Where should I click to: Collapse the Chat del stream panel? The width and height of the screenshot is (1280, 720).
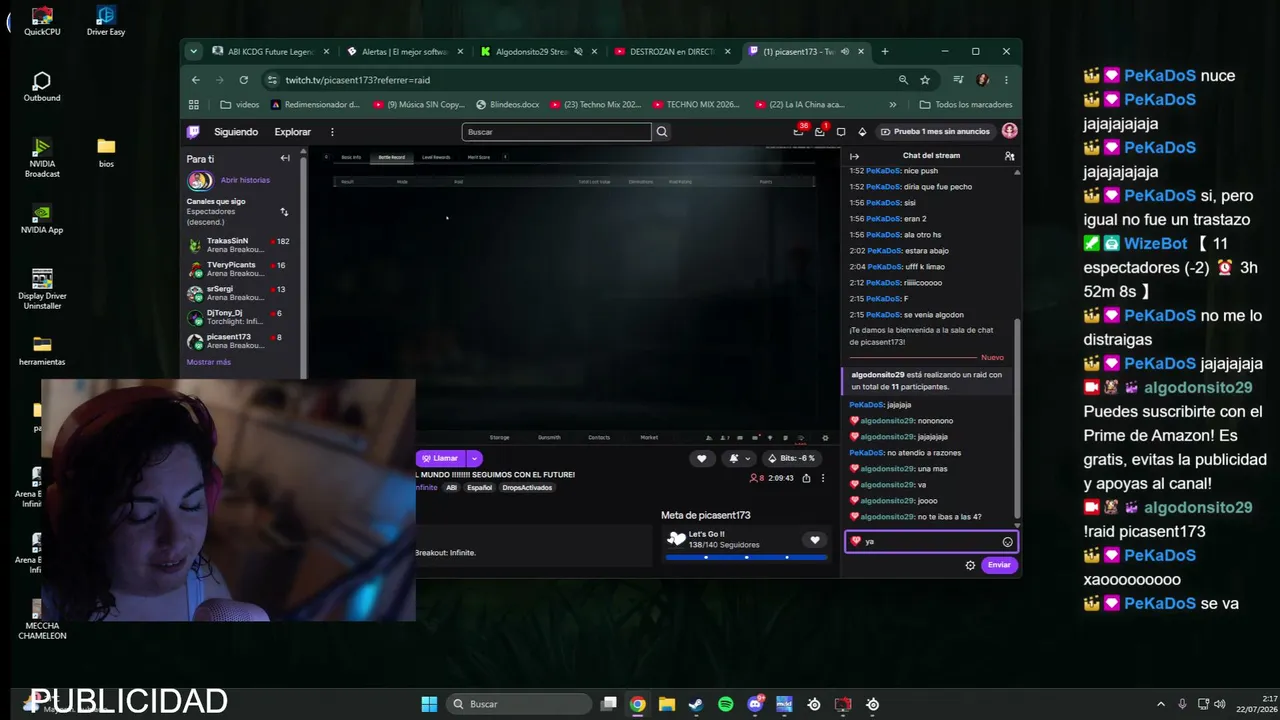coord(855,156)
